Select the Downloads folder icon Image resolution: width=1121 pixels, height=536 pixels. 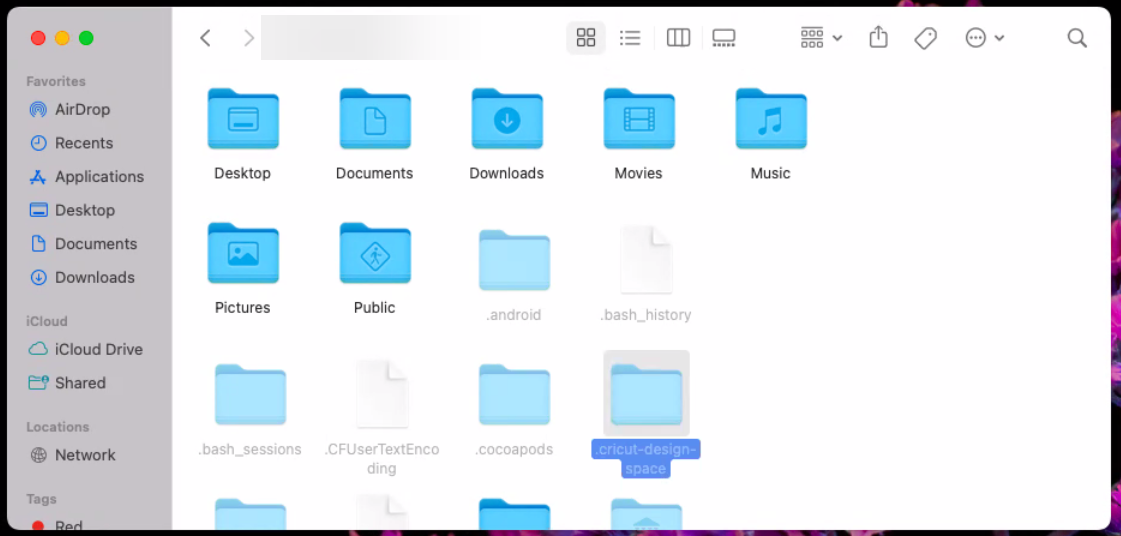[507, 120]
